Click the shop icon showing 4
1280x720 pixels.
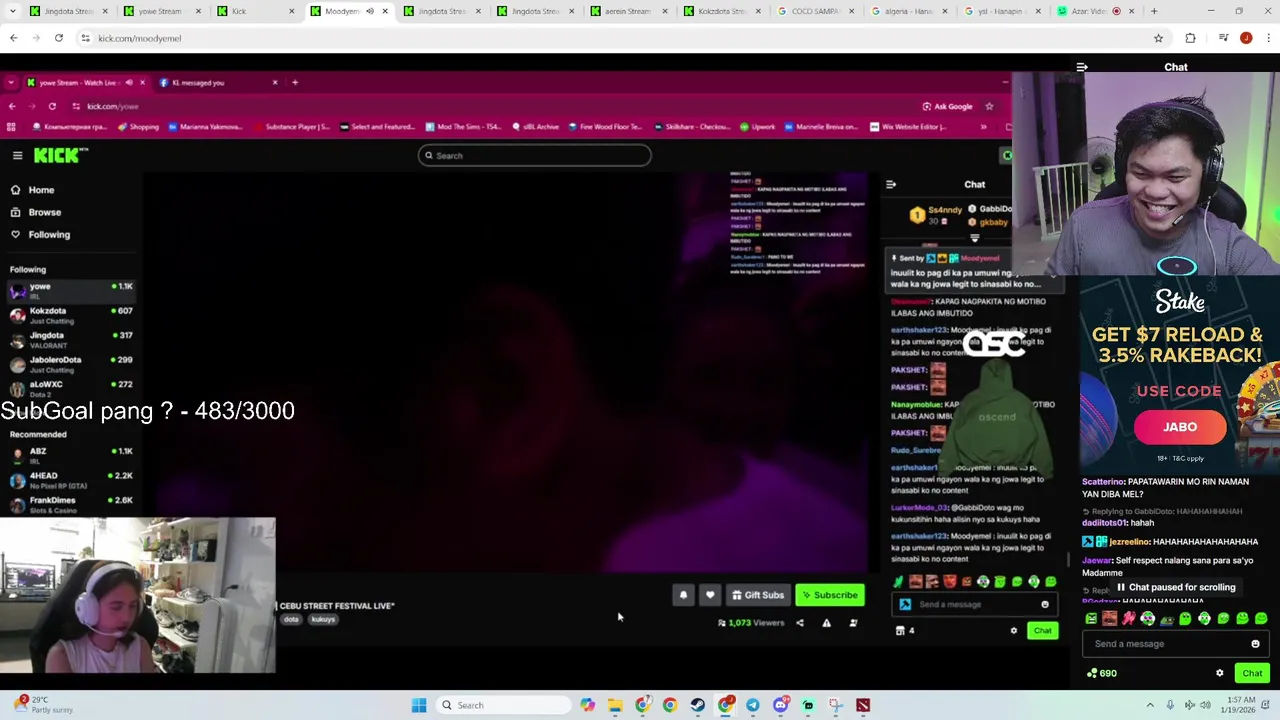coord(905,631)
